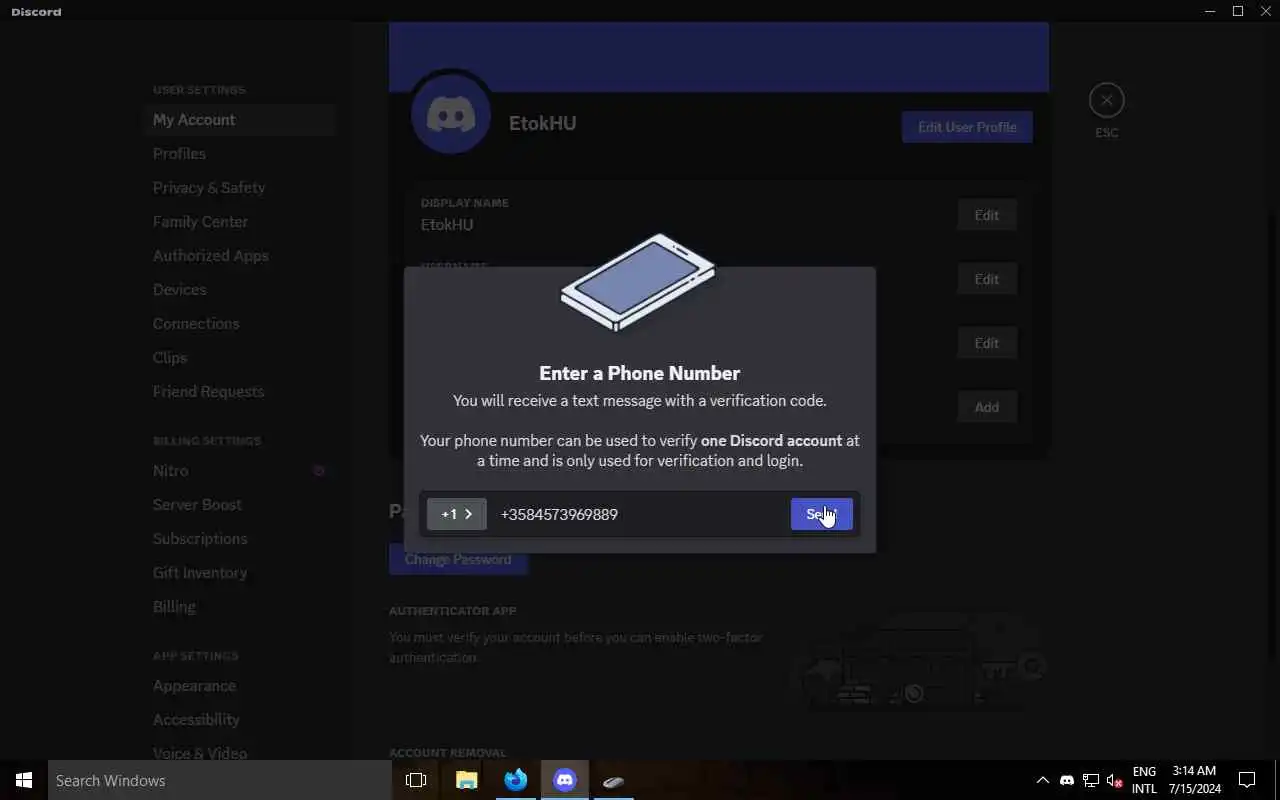
Task: Click Edit User Profile button
Action: click(967, 127)
